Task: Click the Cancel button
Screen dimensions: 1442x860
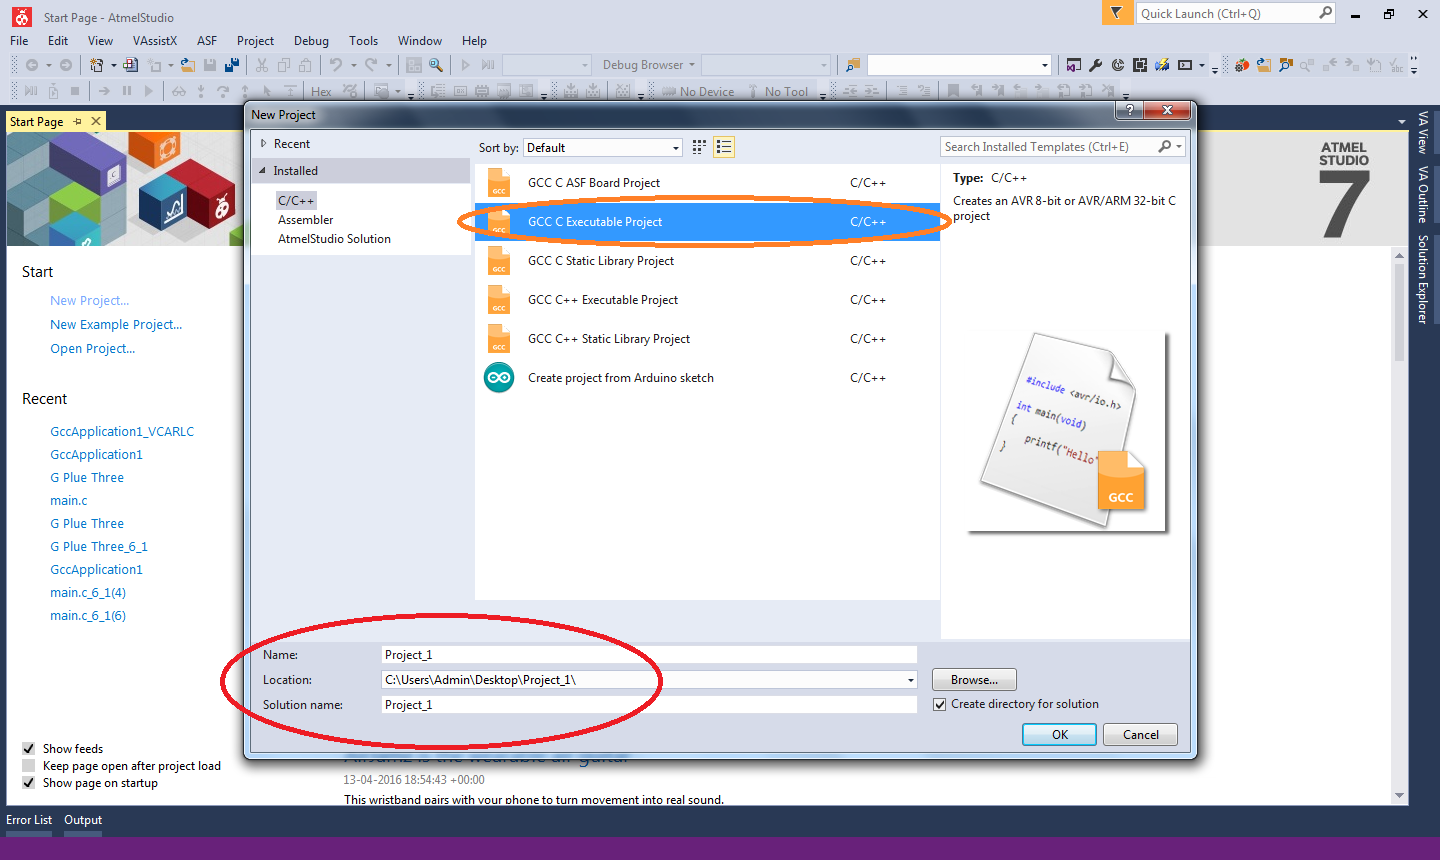Action: 1140,735
